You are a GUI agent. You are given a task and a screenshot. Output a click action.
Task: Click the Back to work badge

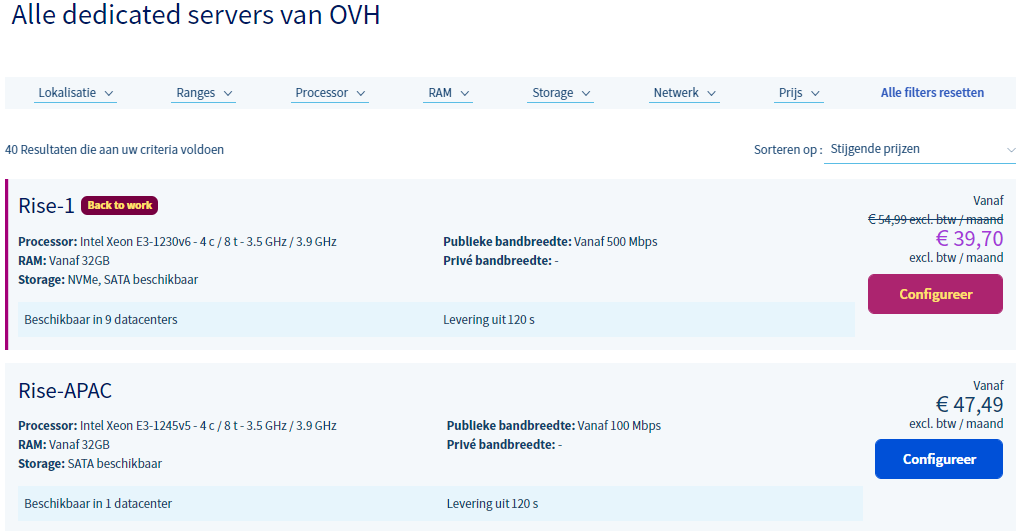(x=119, y=206)
